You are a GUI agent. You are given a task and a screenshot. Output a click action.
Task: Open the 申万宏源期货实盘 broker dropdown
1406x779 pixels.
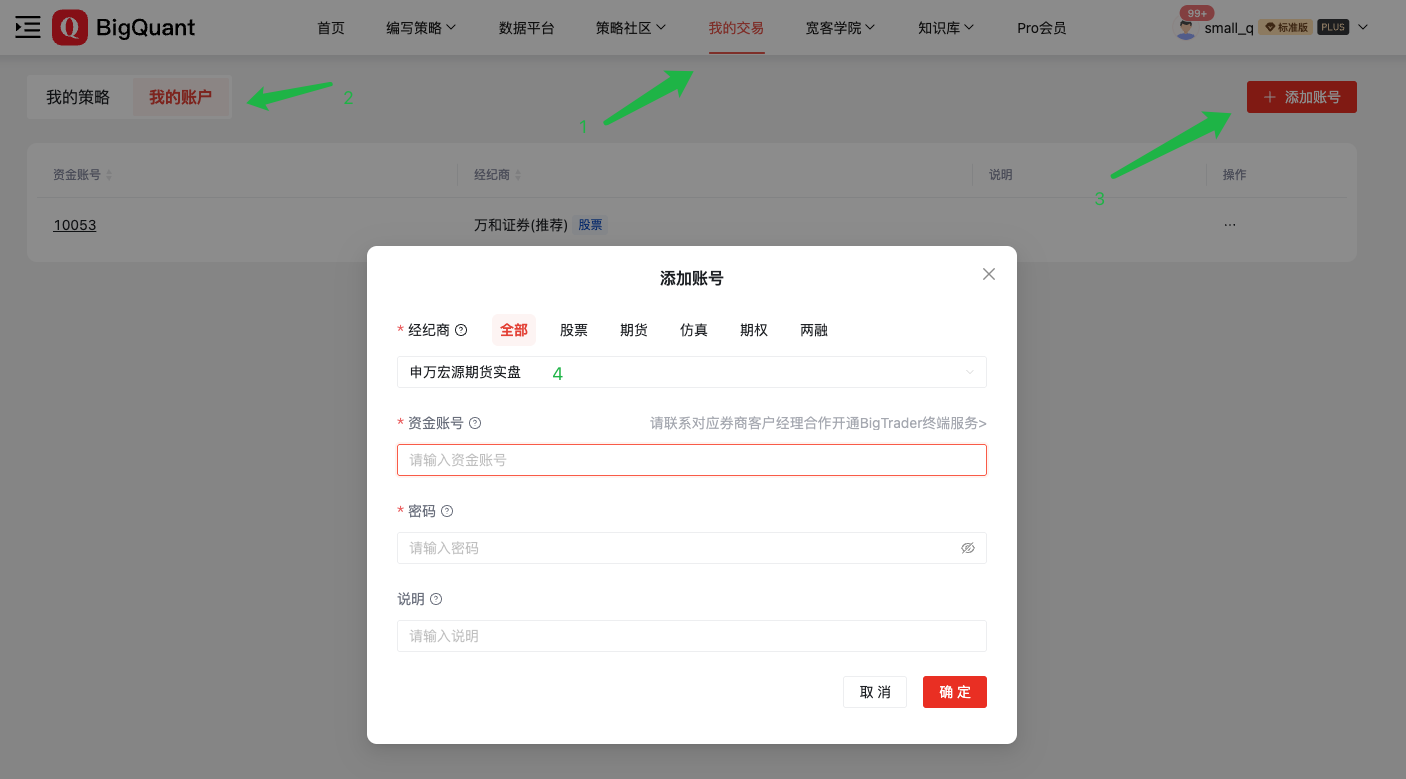[x=691, y=372]
